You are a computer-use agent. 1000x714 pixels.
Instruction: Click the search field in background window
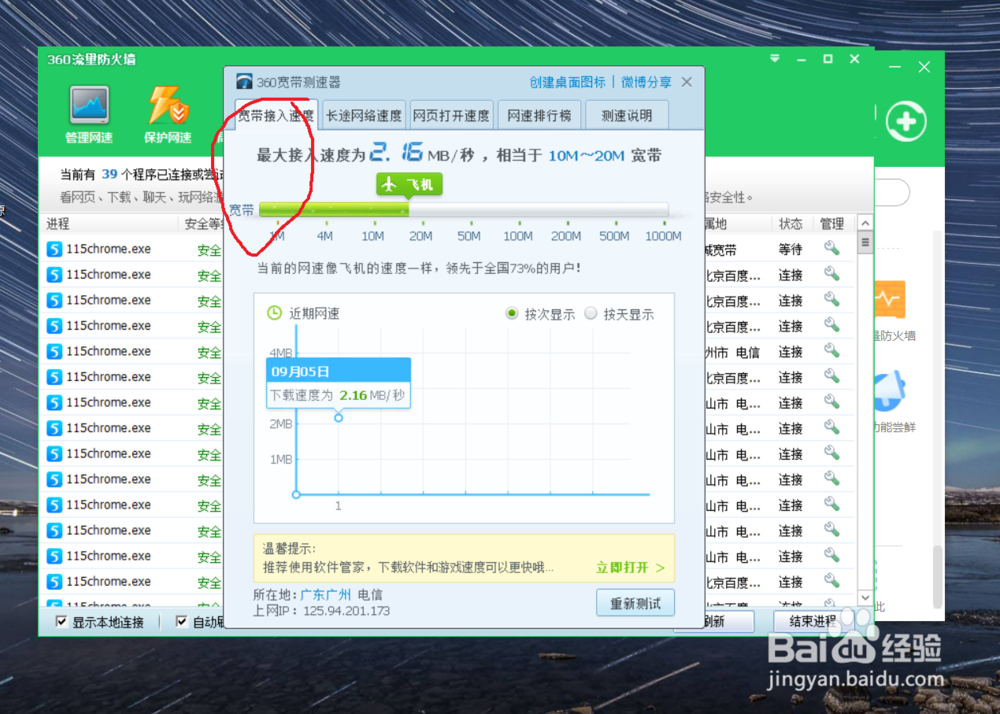point(892,193)
